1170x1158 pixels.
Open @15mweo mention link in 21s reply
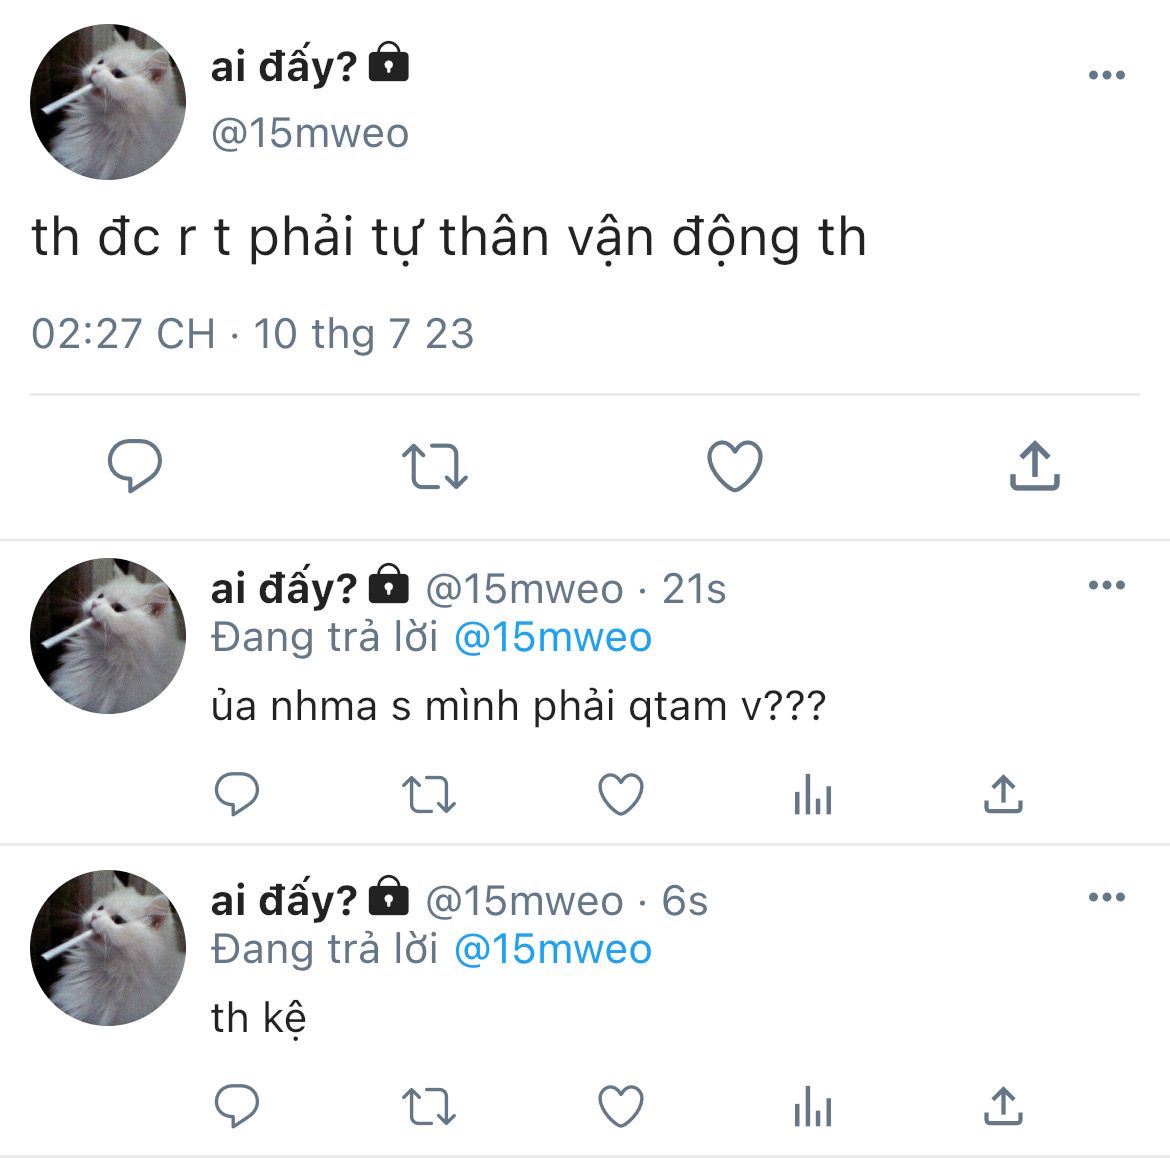pos(553,638)
